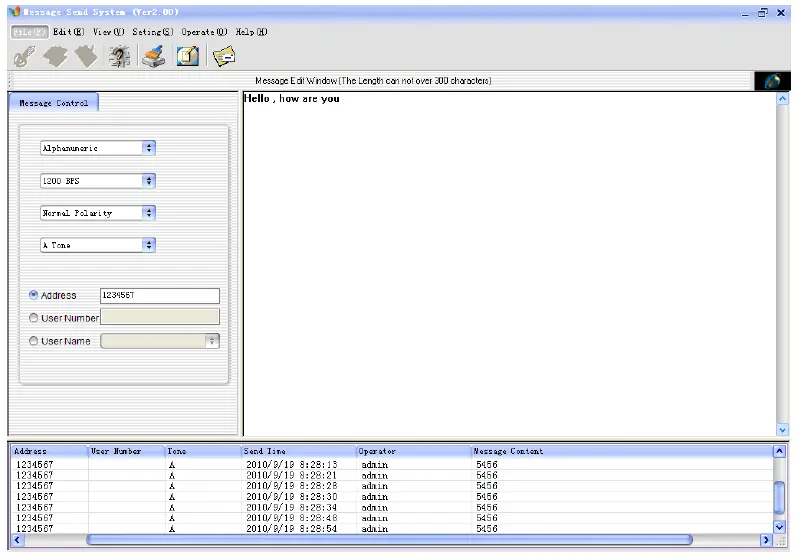Select the record sent at 2010/9/19 8:28:28
Image resolution: width=798 pixels, height=560 pixels.
[392, 486]
